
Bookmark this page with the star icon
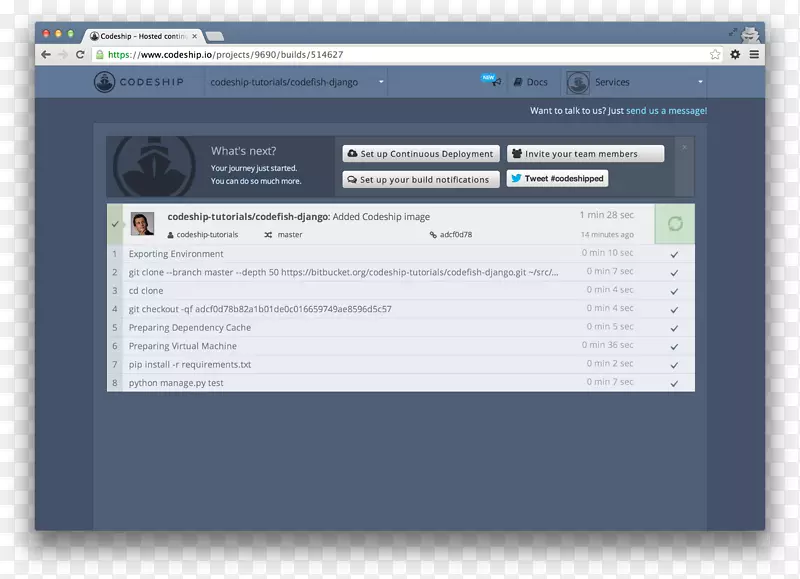tap(715, 55)
